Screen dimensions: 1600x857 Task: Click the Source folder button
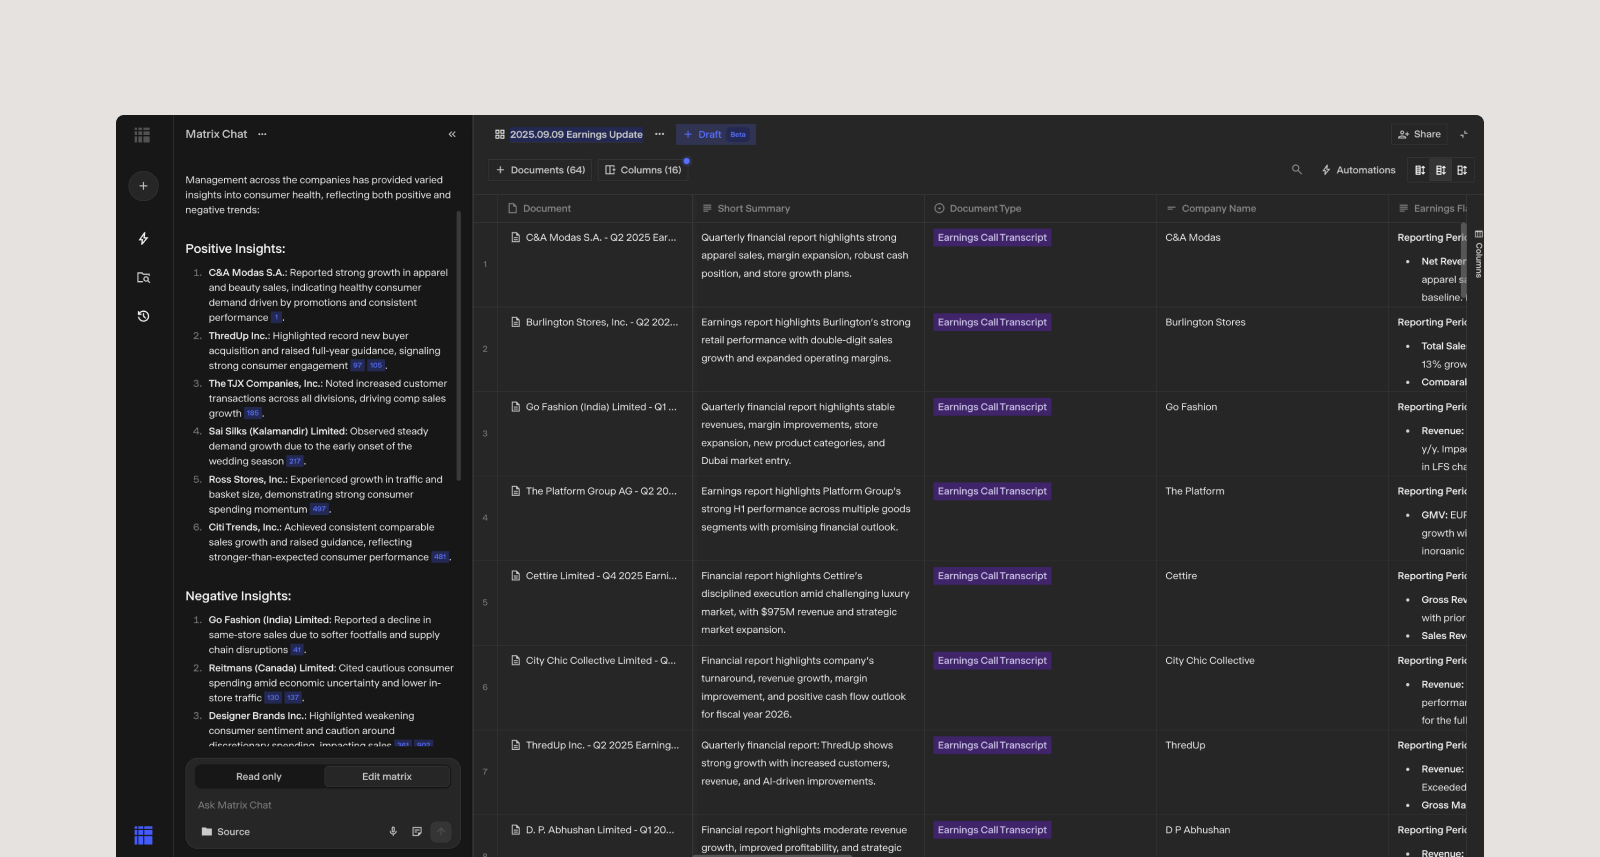[x=225, y=832]
